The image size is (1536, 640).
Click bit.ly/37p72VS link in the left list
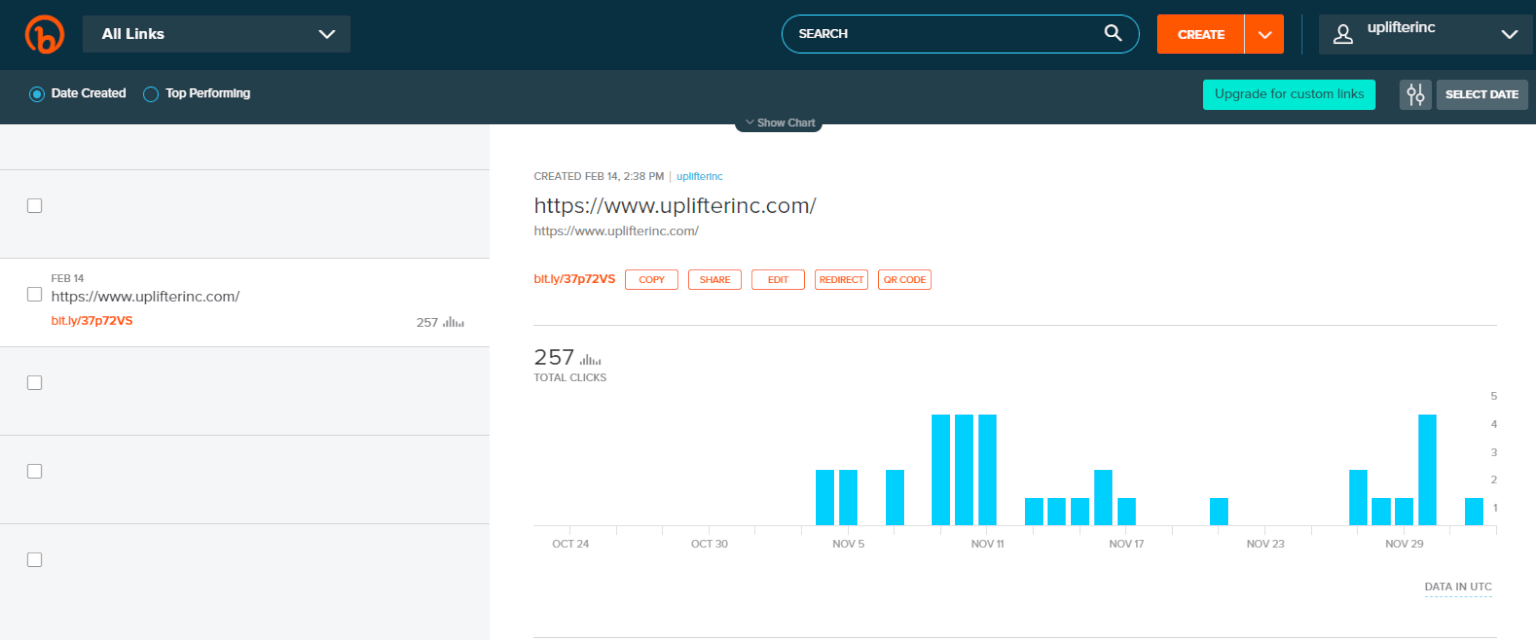[92, 321]
